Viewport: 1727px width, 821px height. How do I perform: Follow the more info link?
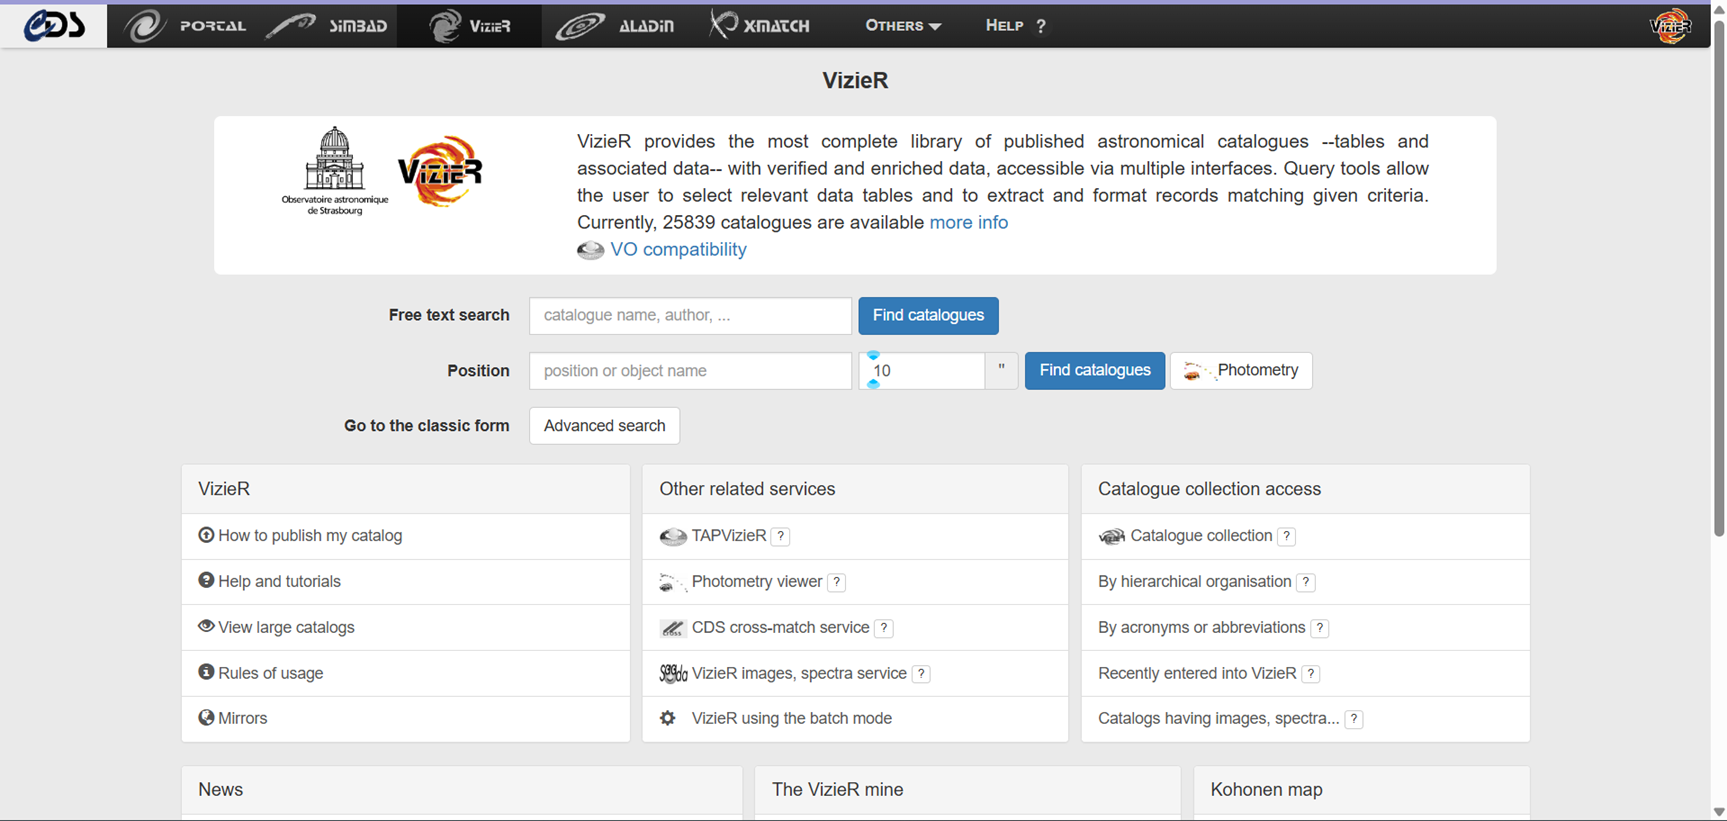pyautogui.click(x=969, y=223)
